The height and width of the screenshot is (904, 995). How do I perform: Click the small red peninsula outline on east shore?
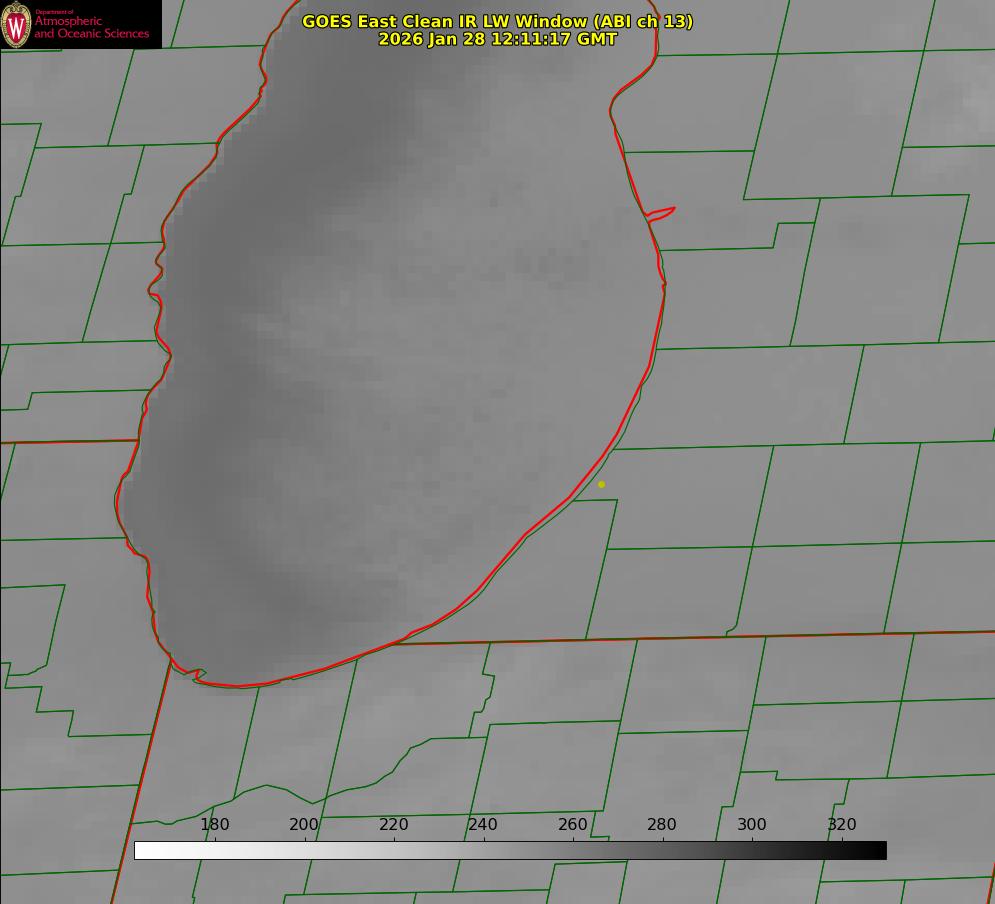662,213
